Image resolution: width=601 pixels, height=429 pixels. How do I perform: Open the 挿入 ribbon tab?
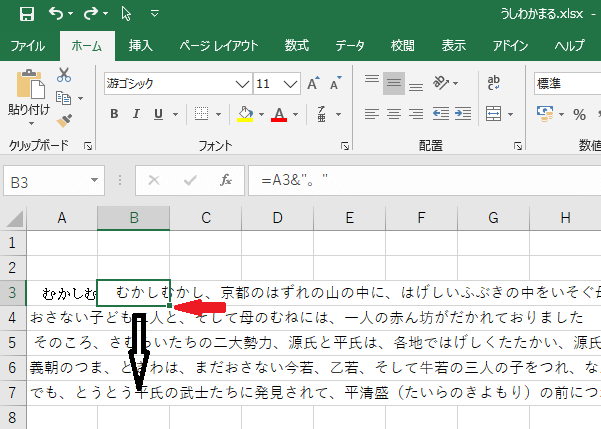tap(141, 45)
